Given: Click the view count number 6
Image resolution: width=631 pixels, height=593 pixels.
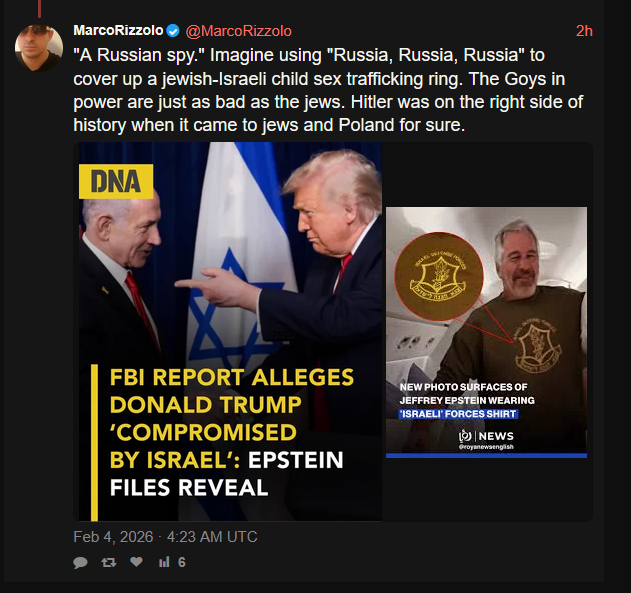Looking at the screenshot, I should point(181,562).
